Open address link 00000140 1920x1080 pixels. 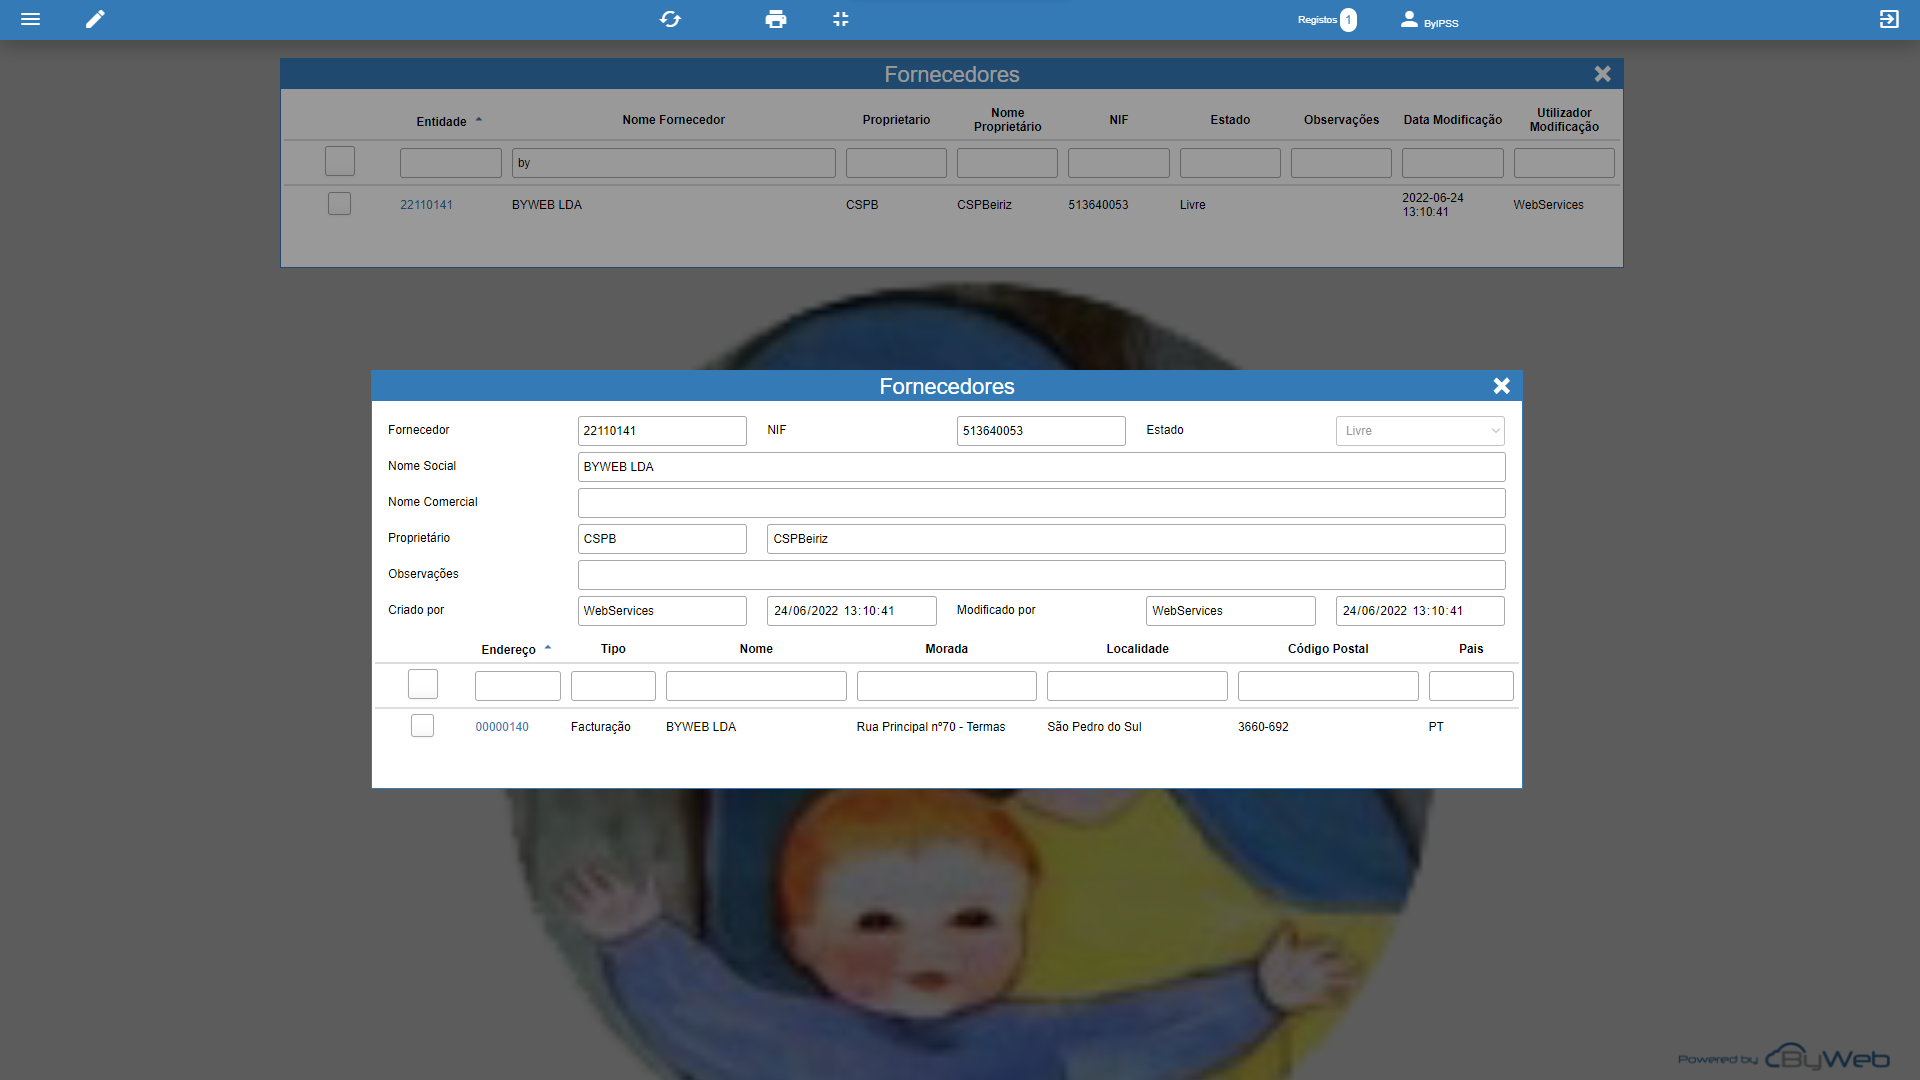tap(502, 727)
